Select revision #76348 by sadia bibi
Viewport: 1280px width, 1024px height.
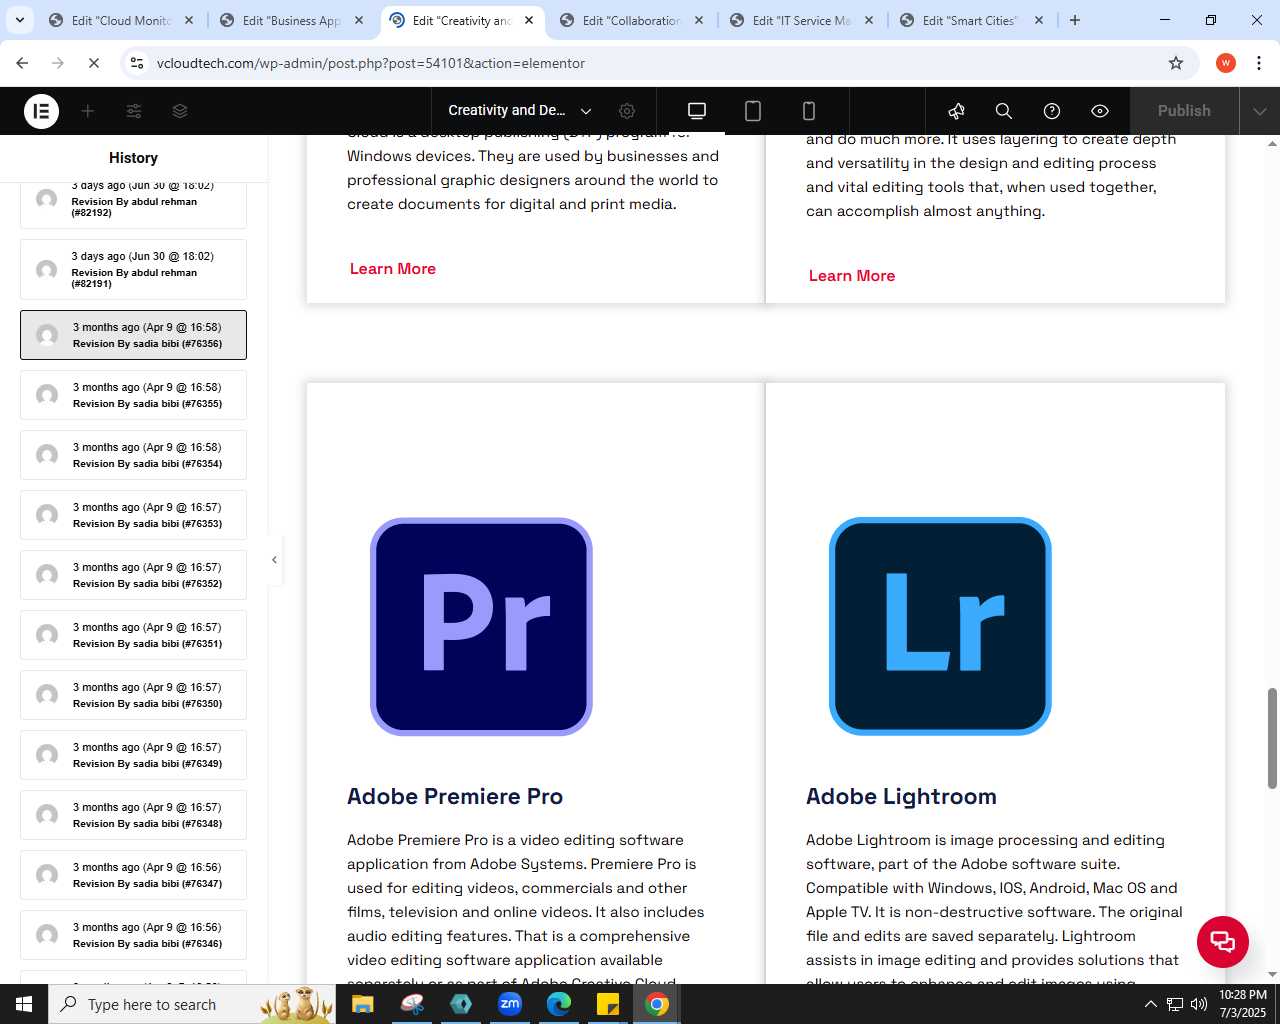(x=133, y=815)
